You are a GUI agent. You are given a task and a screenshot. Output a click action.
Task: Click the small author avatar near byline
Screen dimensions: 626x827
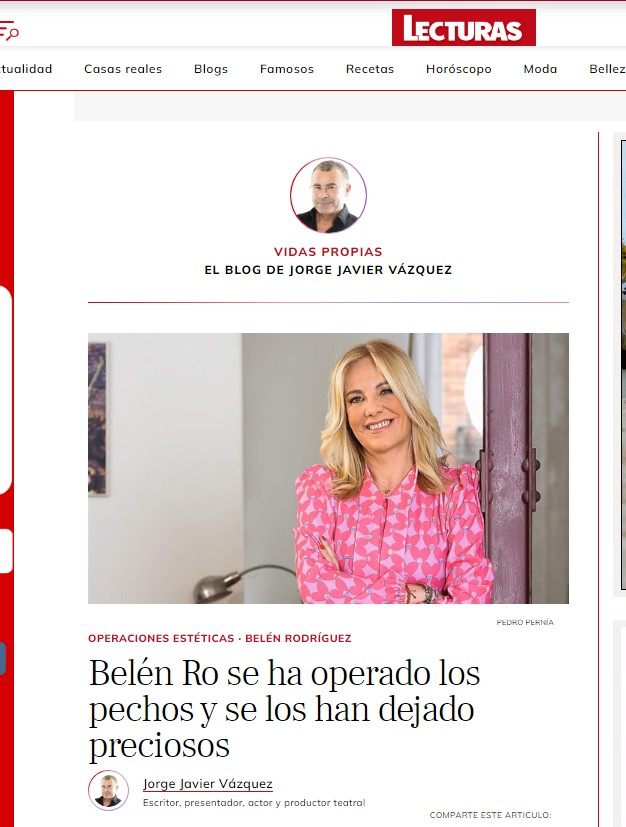click(x=108, y=790)
